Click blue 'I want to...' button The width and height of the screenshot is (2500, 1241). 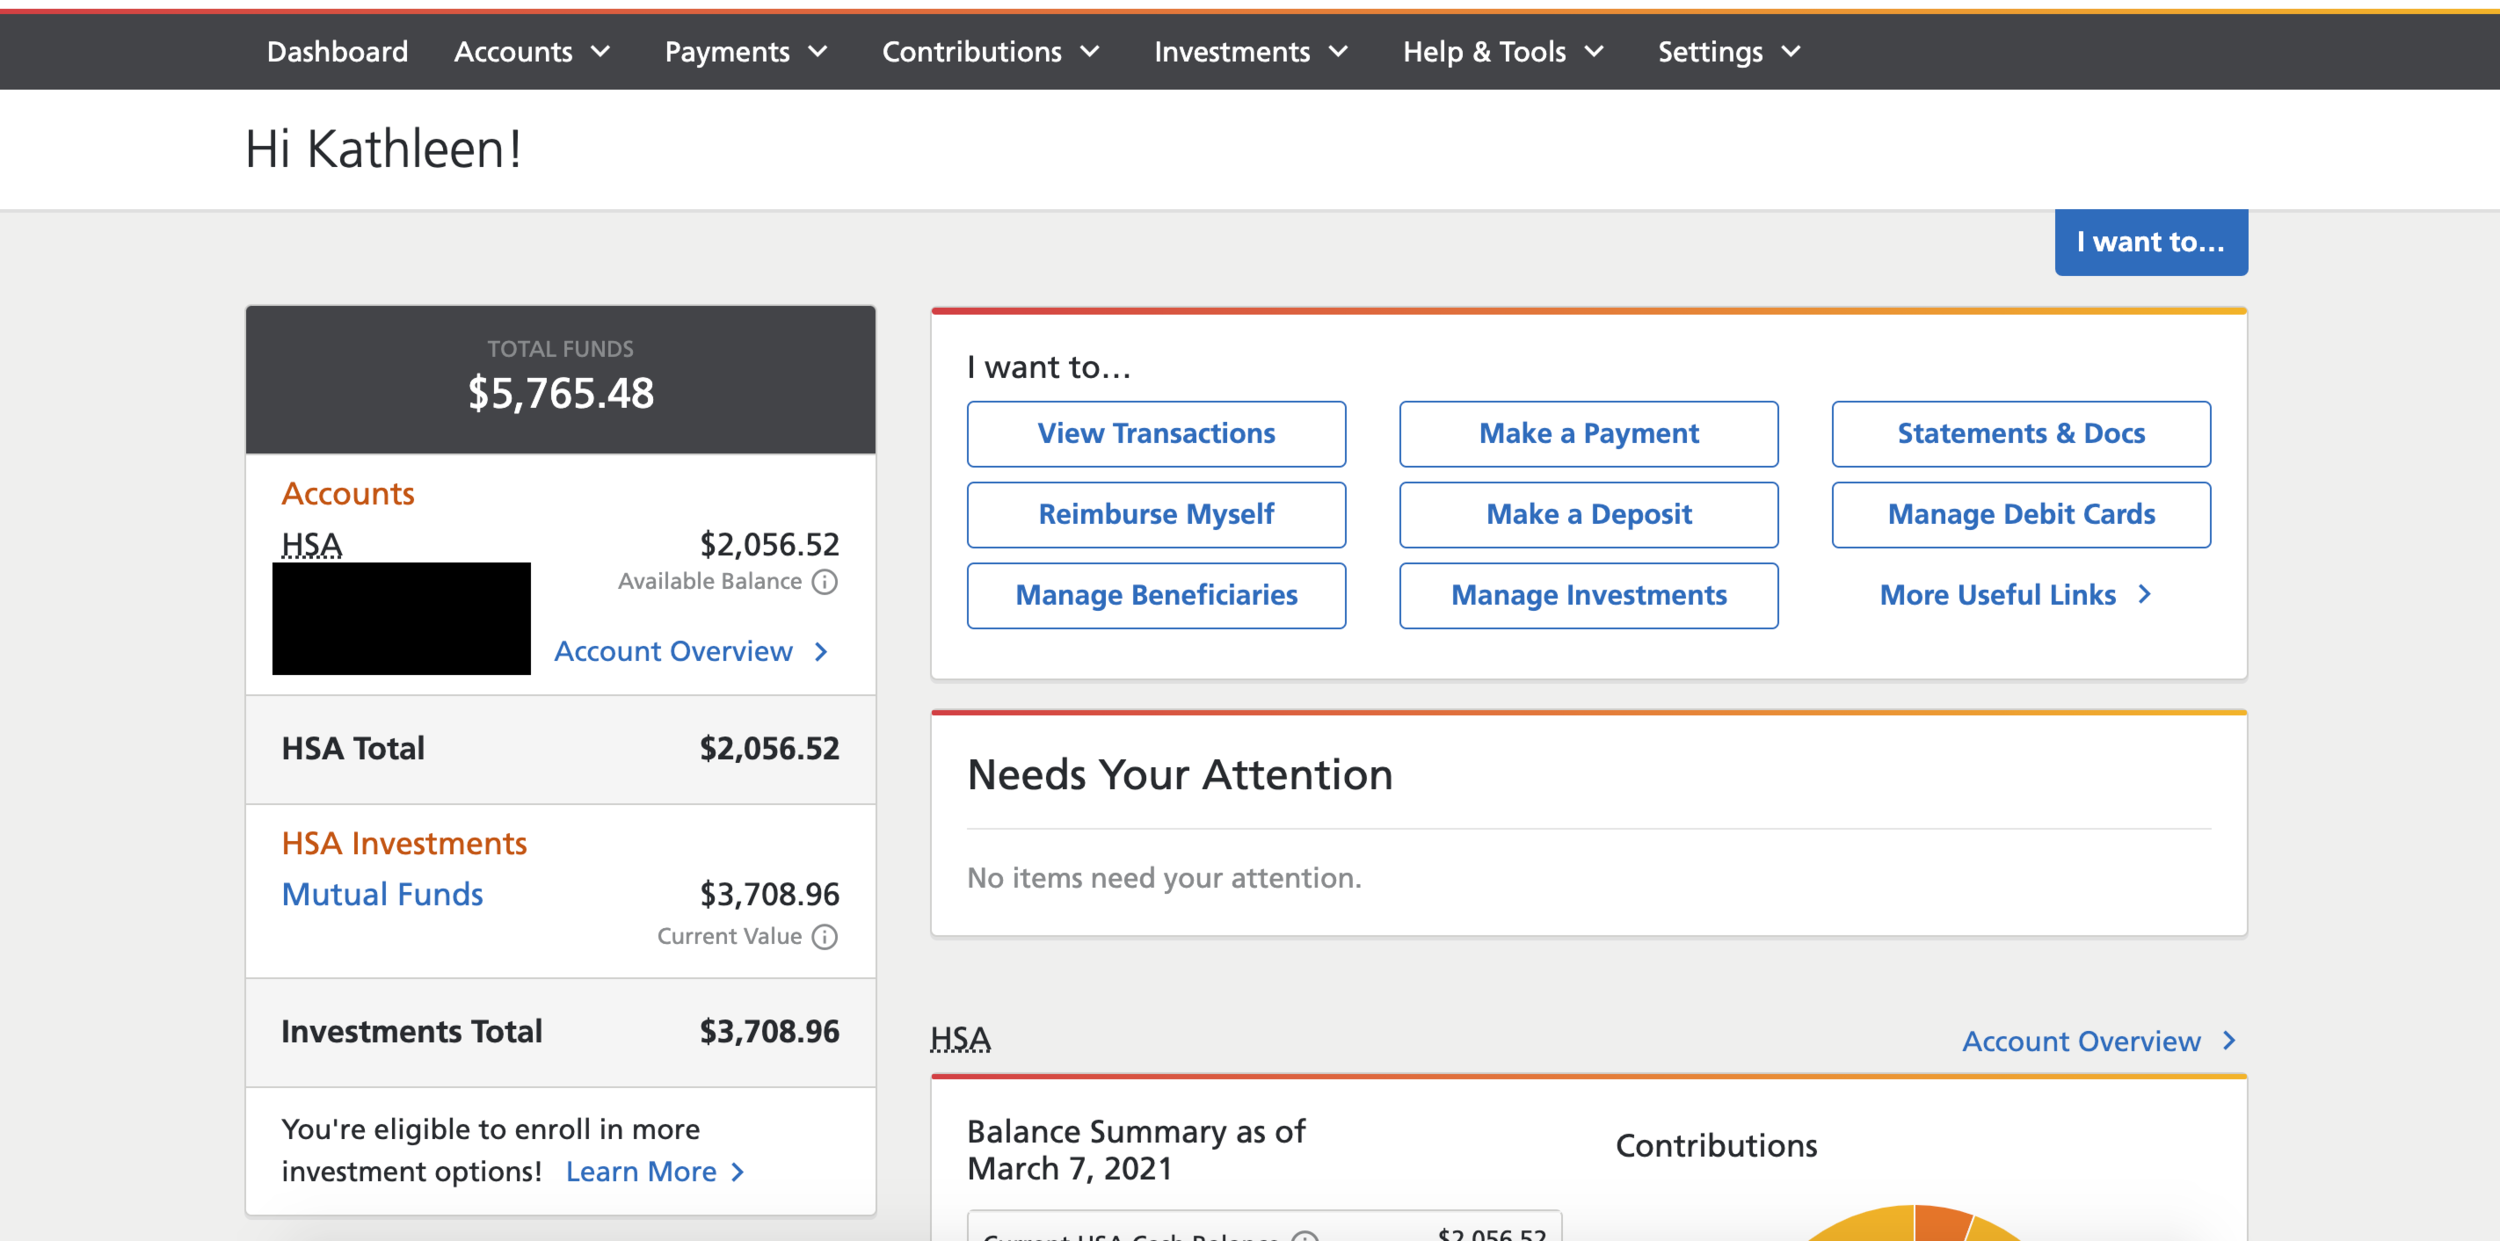pos(2150,242)
